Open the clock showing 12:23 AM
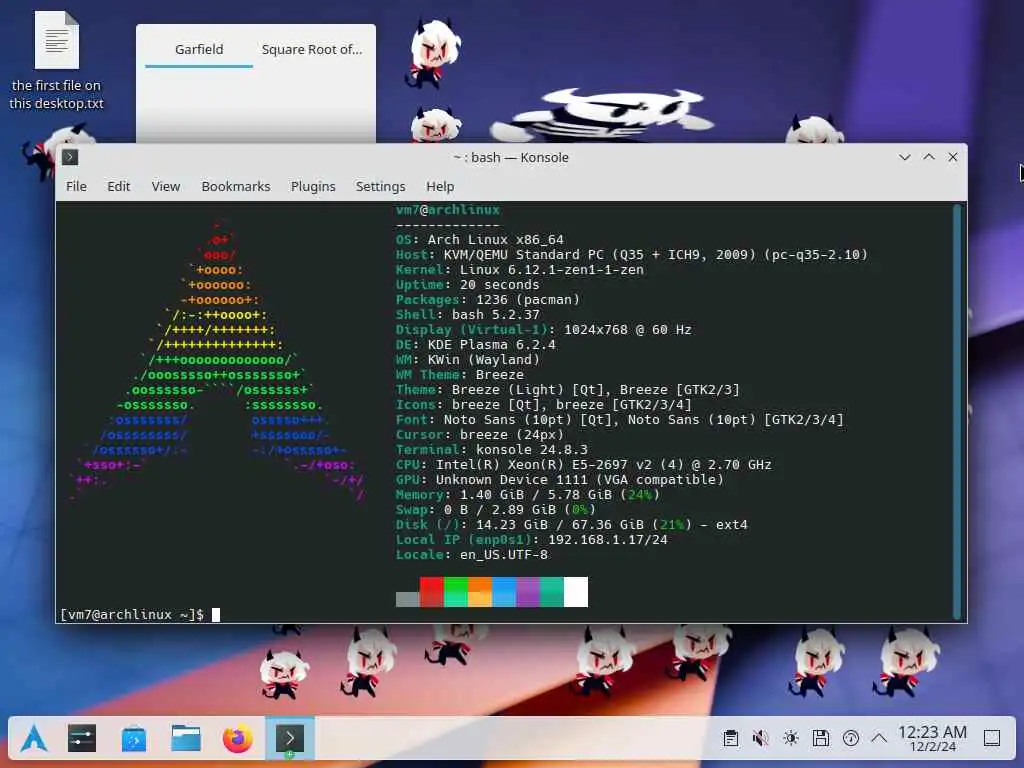The width and height of the screenshot is (1024, 768). (x=933, y=739)
